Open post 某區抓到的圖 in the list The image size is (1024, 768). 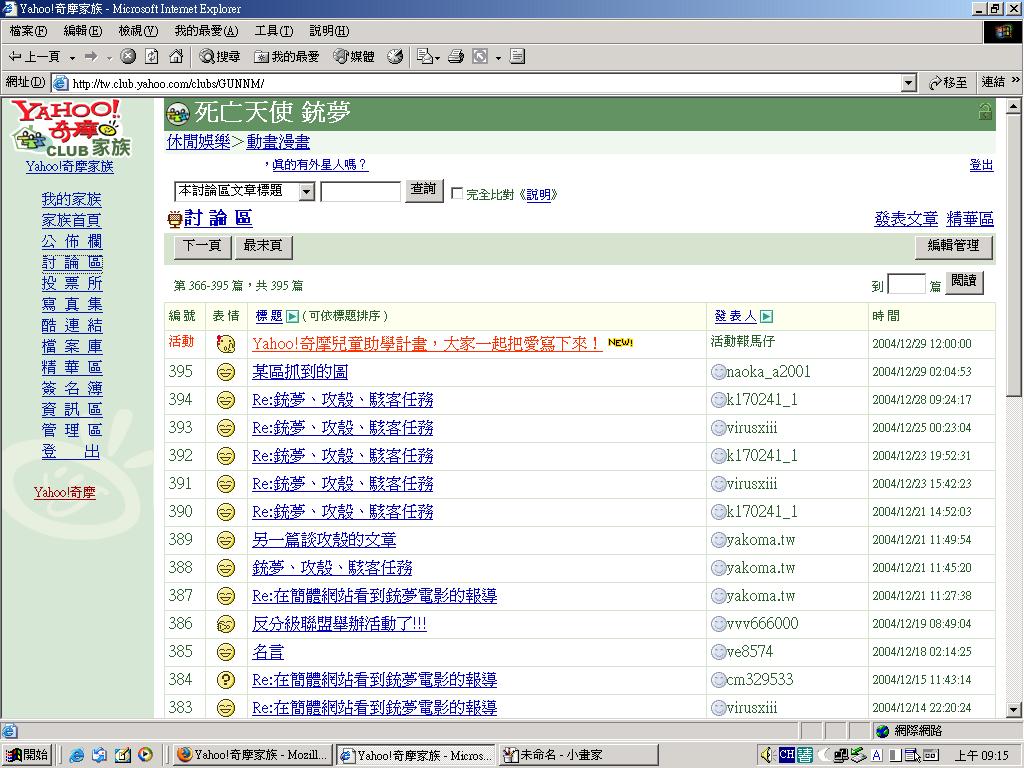(x=300, y=372)
